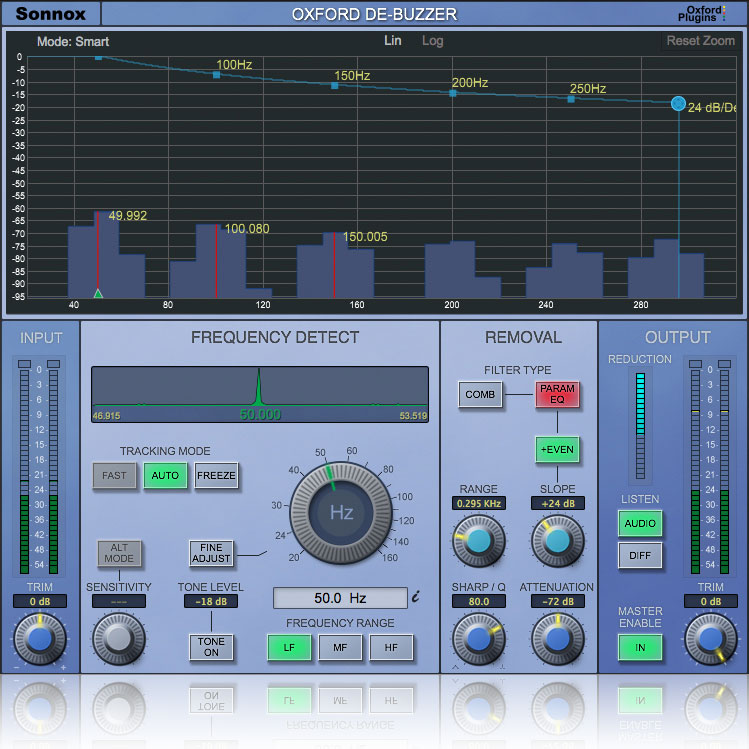Image resolution: width=749 pixels, height=749 pixels.
Task: Click the large Hz frequency dial
Action: click(341, 514)
